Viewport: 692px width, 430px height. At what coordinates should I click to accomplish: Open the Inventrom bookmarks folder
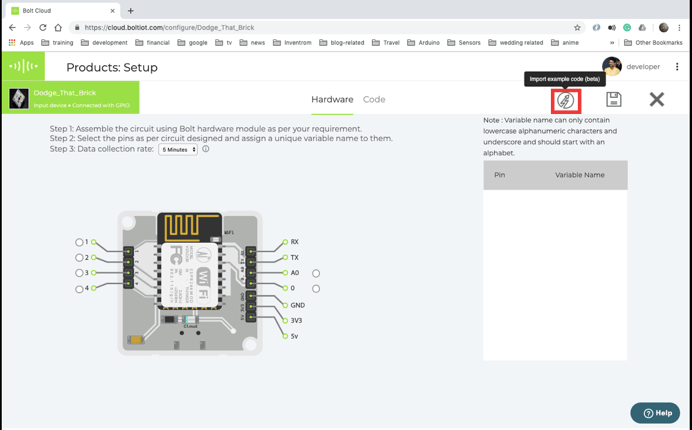(292, 43)
